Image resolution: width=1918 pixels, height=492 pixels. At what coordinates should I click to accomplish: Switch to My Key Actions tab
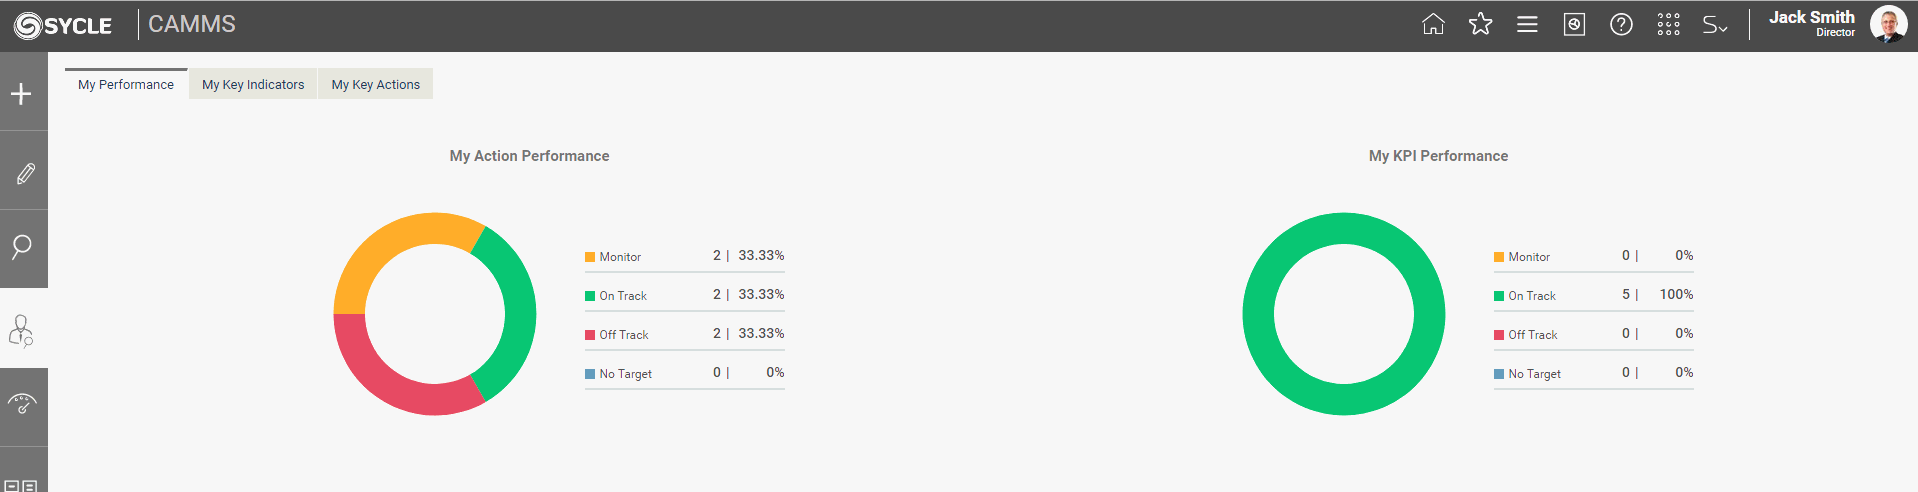[x=376, y=84]
